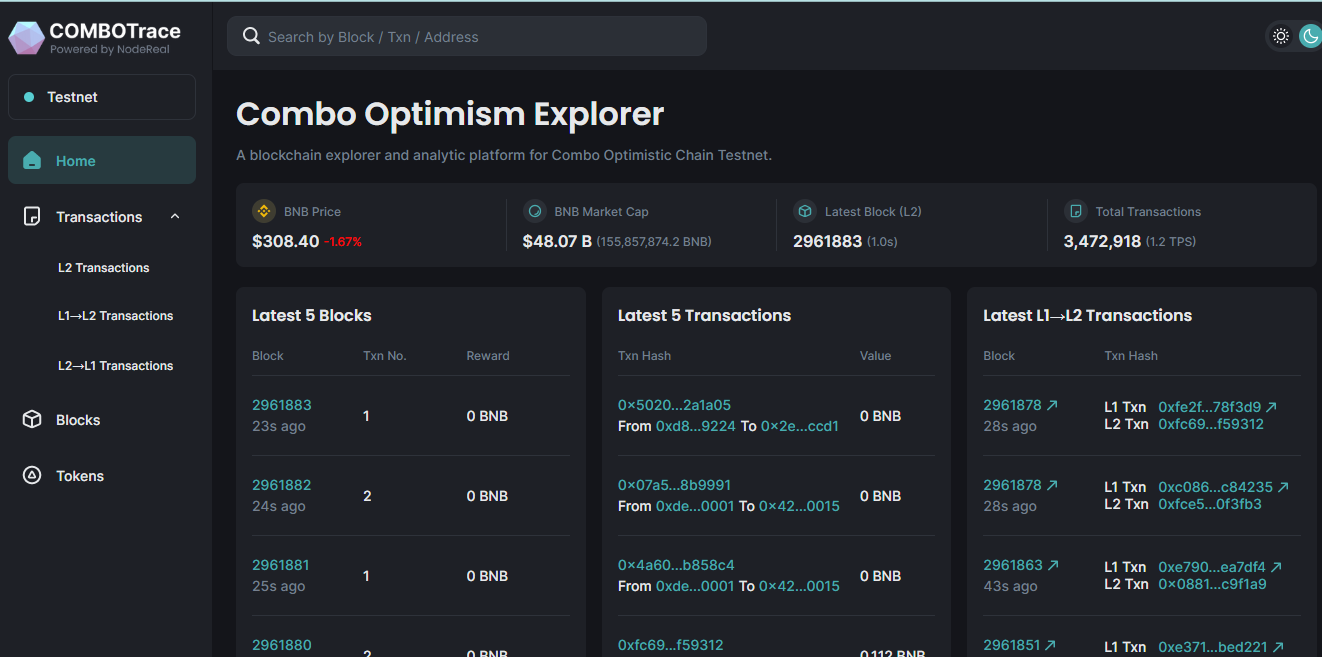Focus the Search by Block / Txn / Address field
This screenshot has height=657, width=1322.
pos(467,37)
